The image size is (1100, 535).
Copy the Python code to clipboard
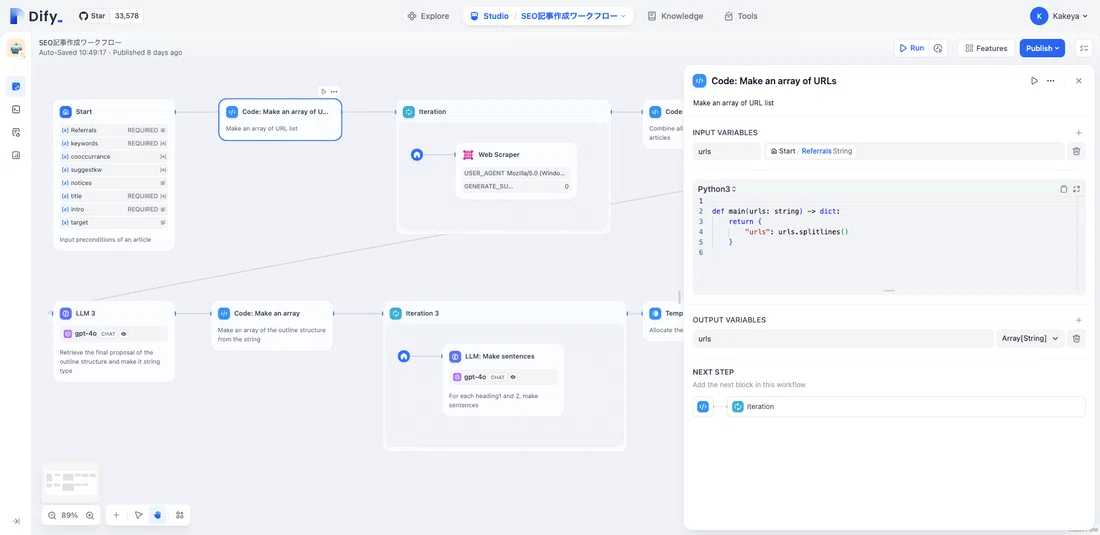1064,189
